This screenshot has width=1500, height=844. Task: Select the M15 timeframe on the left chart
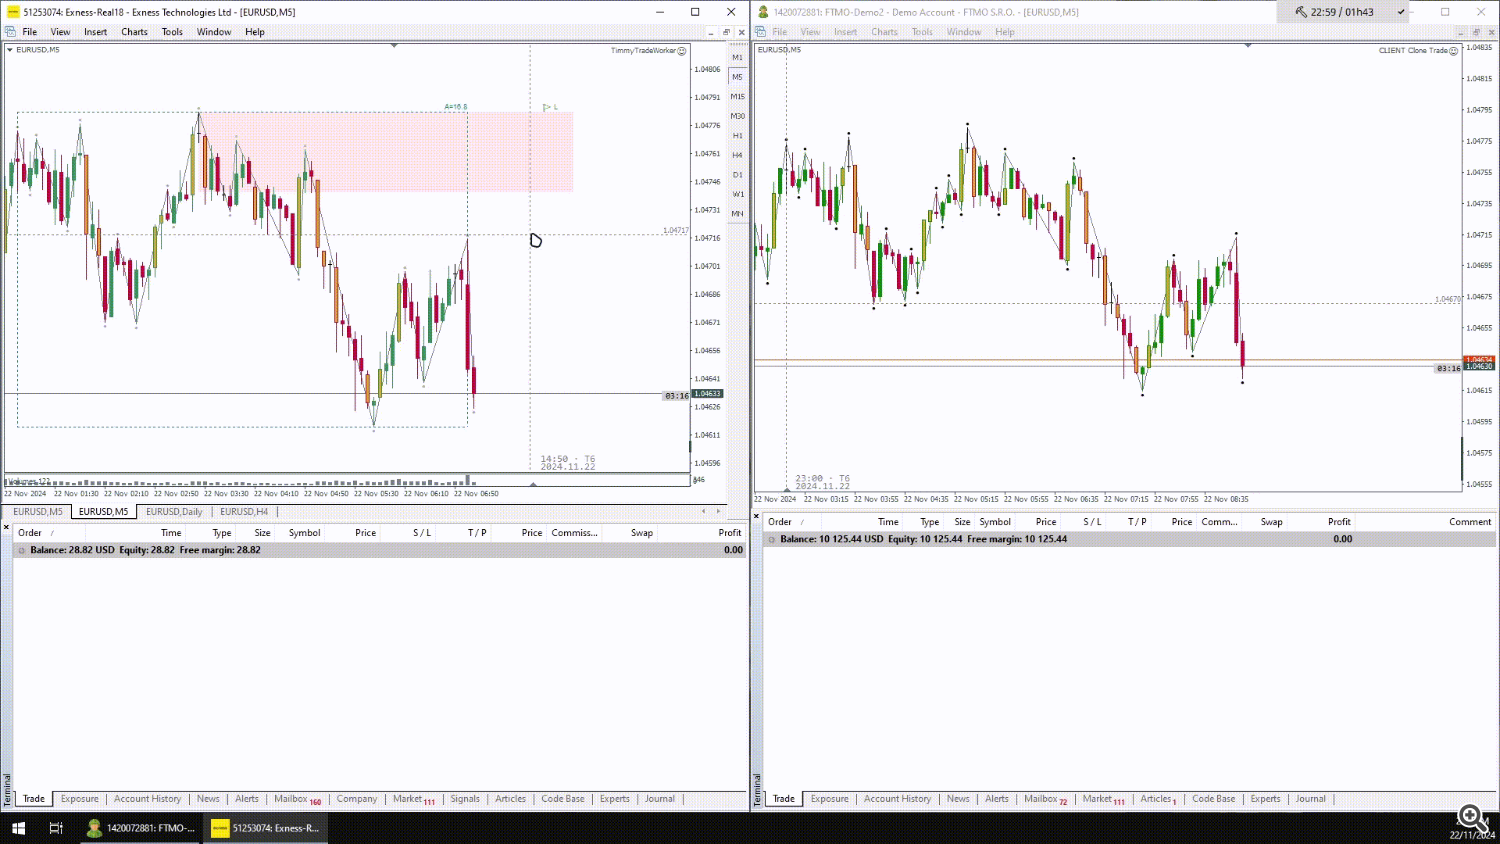coord(737,96)
